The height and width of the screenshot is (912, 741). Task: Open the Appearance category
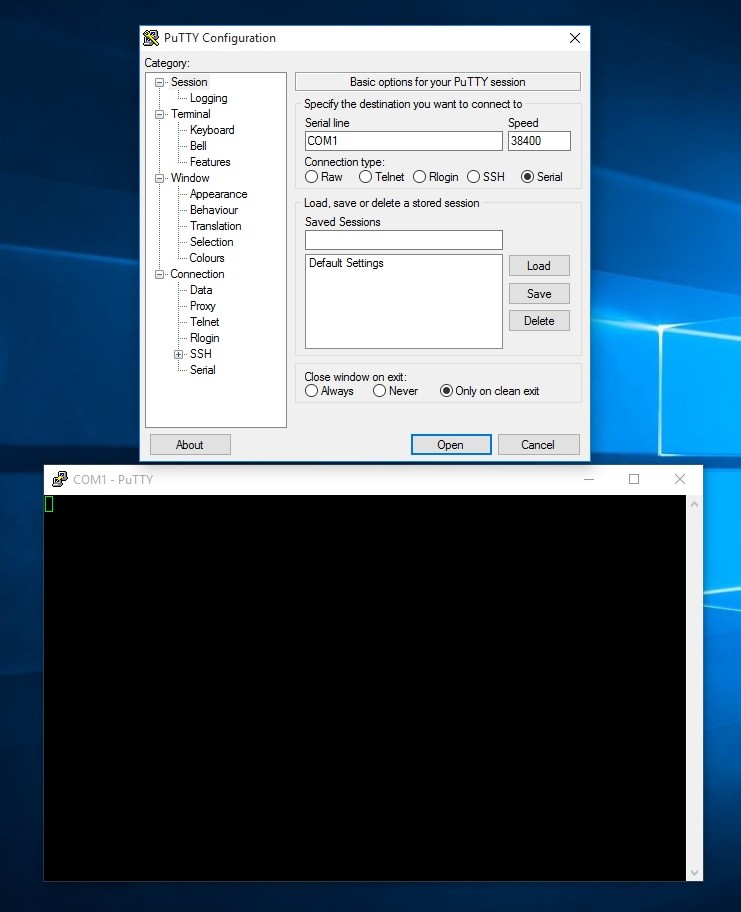(218, 194)
